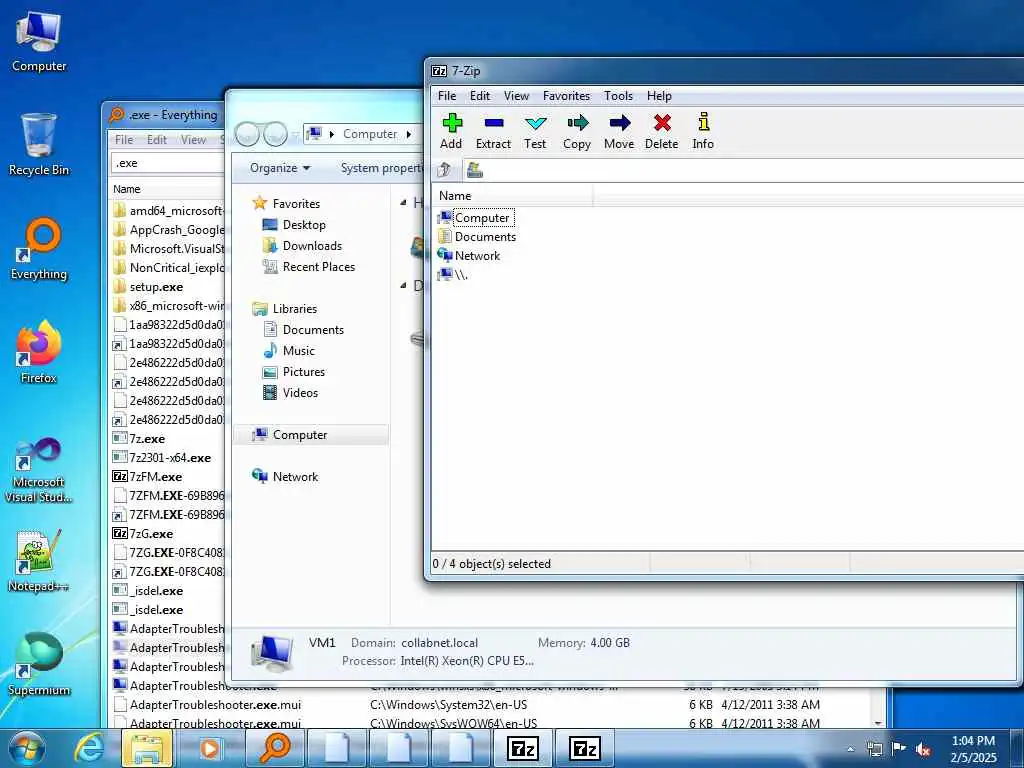The image size is (1024, 768).
Task: Open Recent Places in Explorer sidebar
Action: point(318,266)
